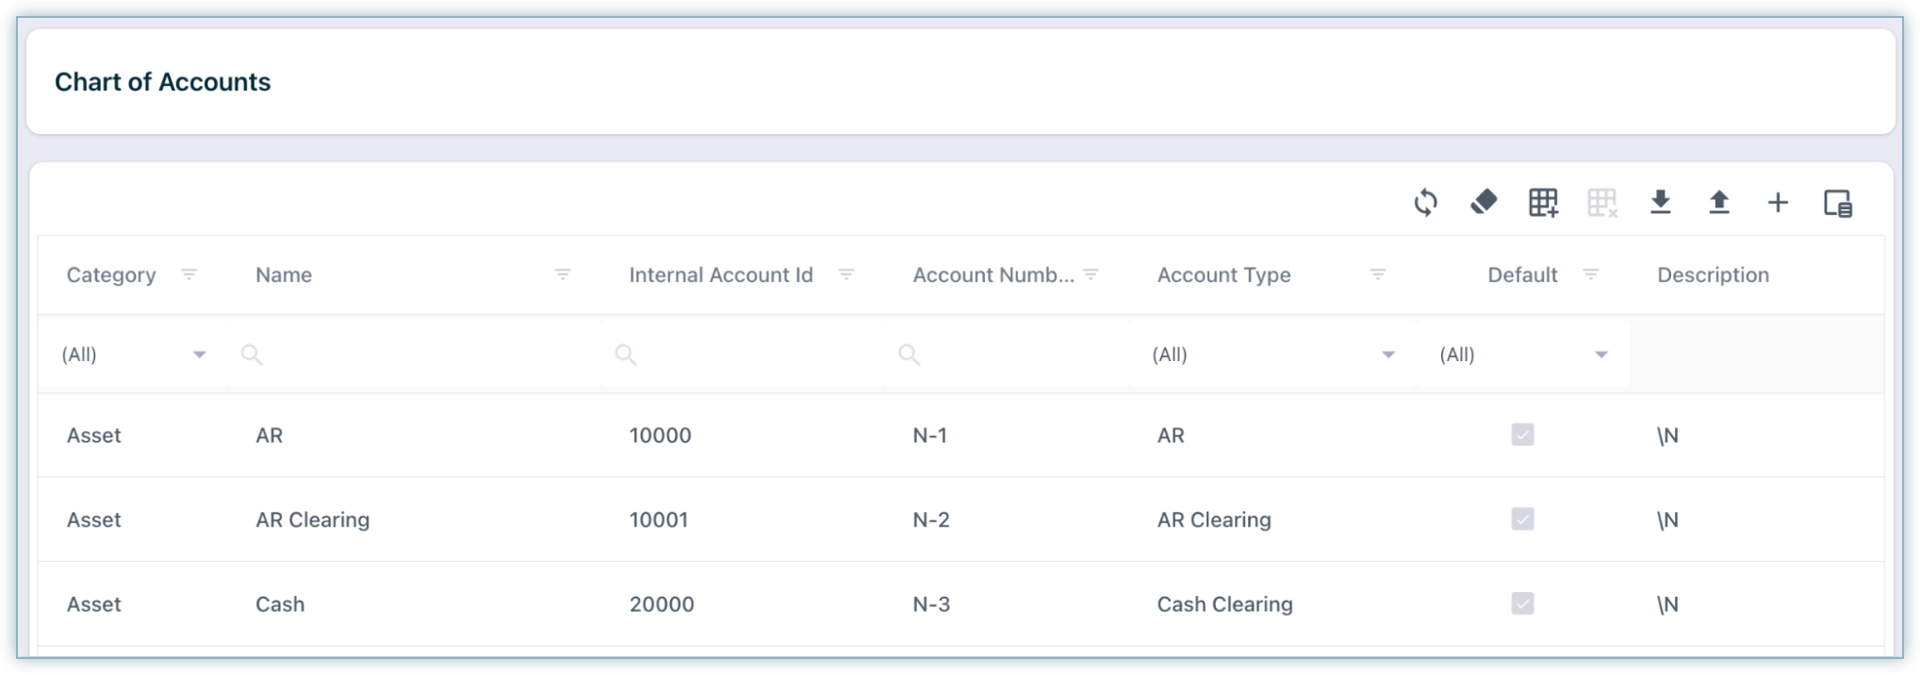
Task: Click the plus icon to add account
Action: coord(1778,203)
